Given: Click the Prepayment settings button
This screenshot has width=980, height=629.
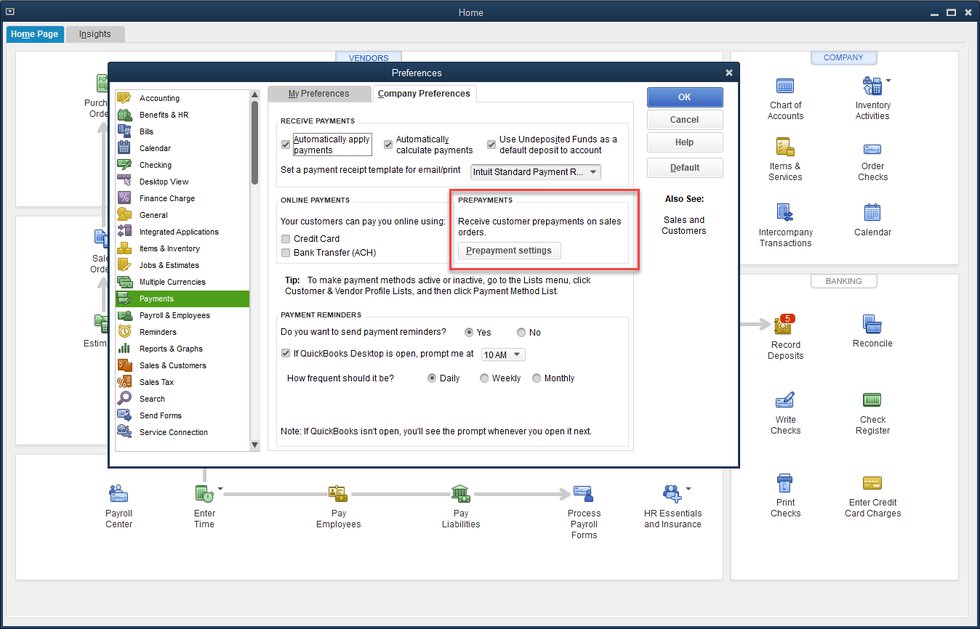Looking at the screenshot, I should click(x=508, y=250).
